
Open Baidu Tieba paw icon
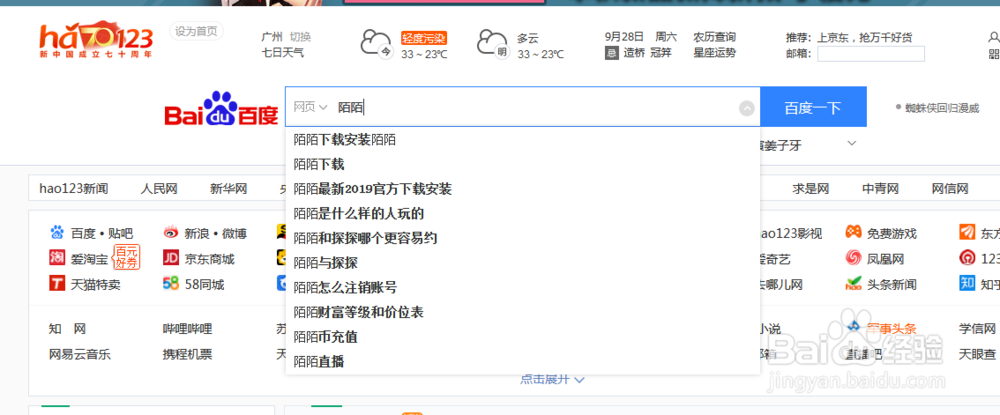point(57,234)
